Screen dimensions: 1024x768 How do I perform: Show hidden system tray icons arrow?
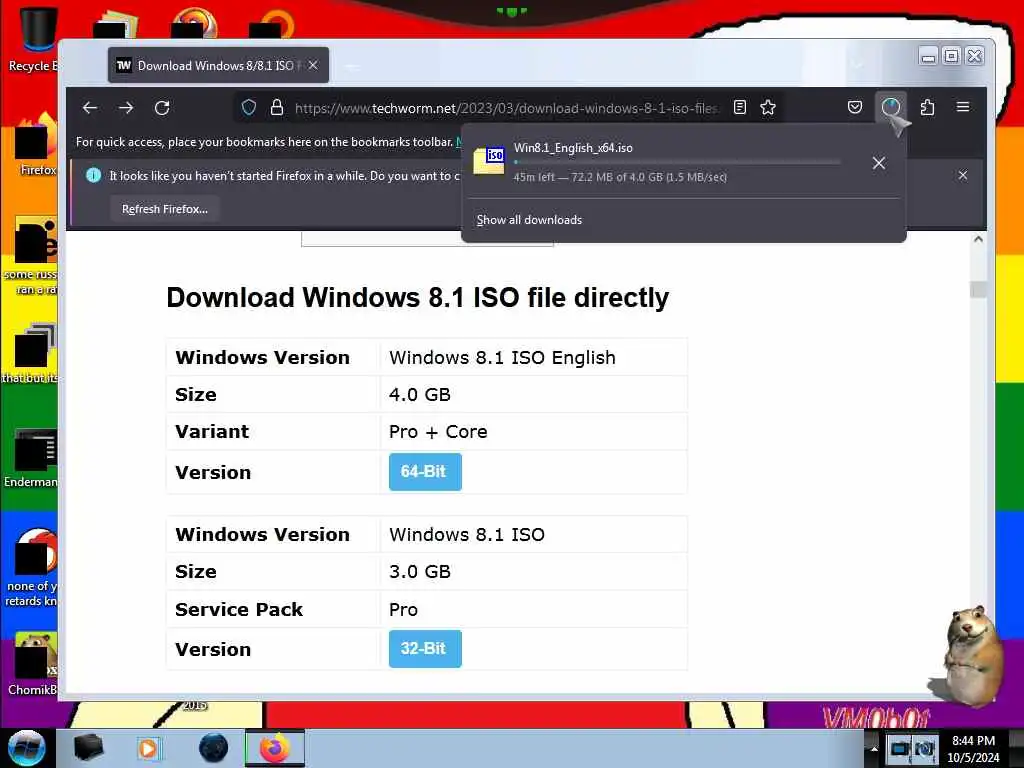pyautogui.click(x=874, y=748)
